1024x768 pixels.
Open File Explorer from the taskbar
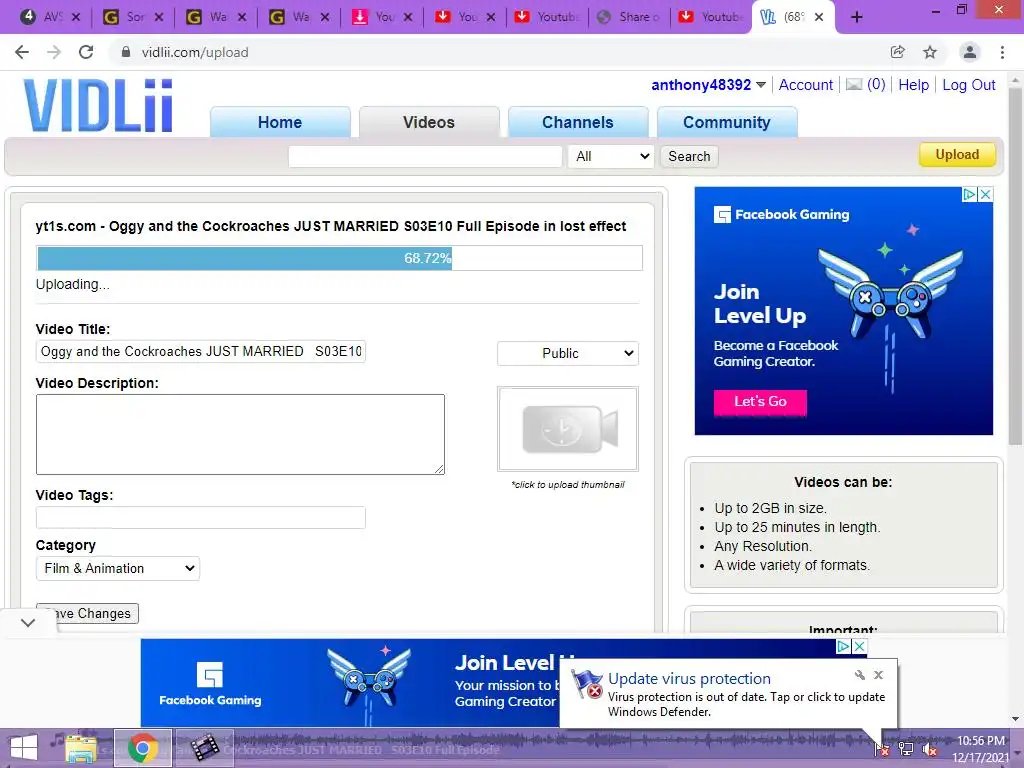(81, 748)
